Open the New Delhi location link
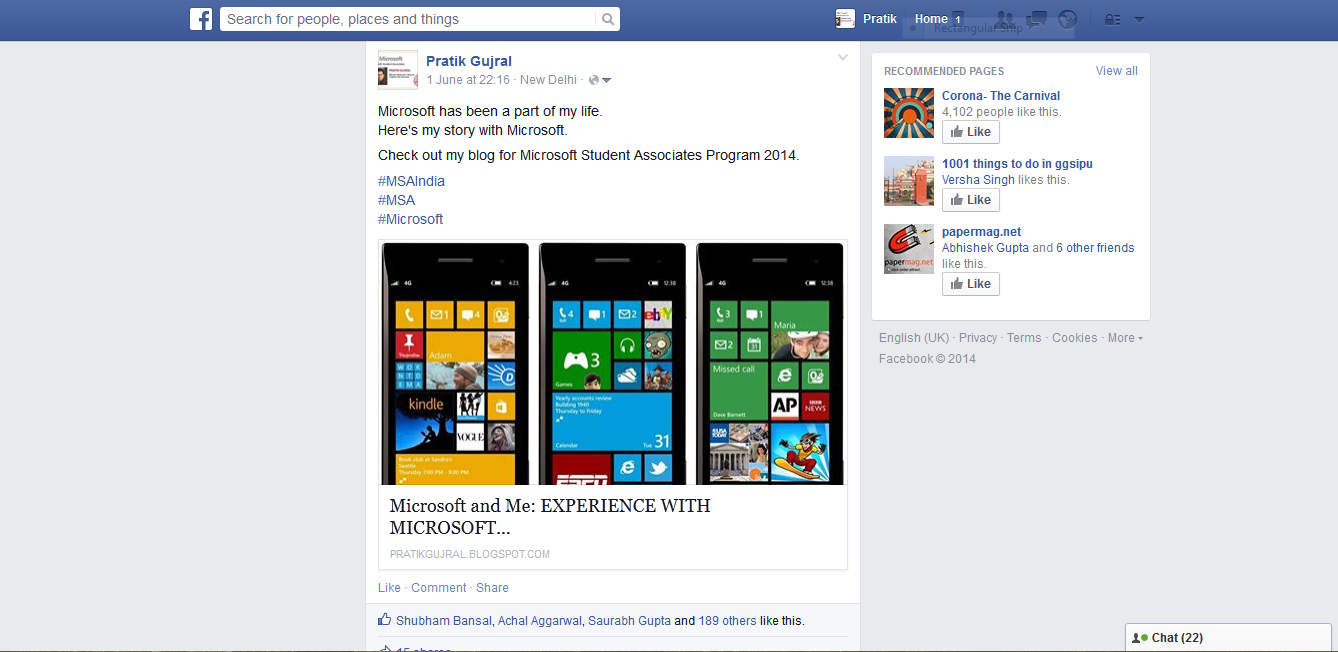The image size is (1338, 652). (x=548, y=80)
